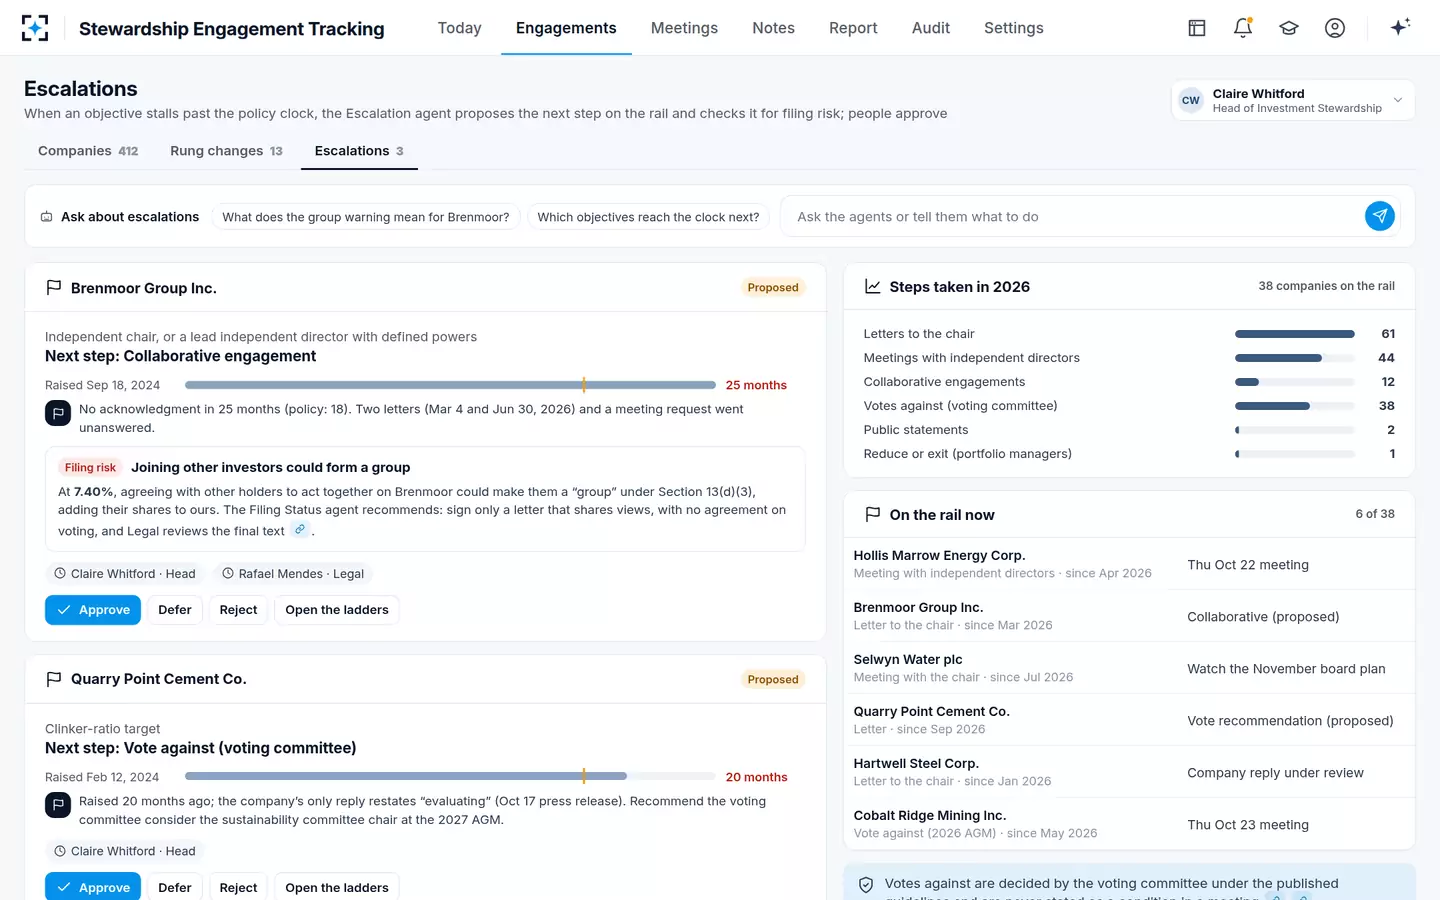Click the agent icon beside Brenmoor's 'No acknowledgment' note
1440x900 pixels.
click(x=58, y=413)
